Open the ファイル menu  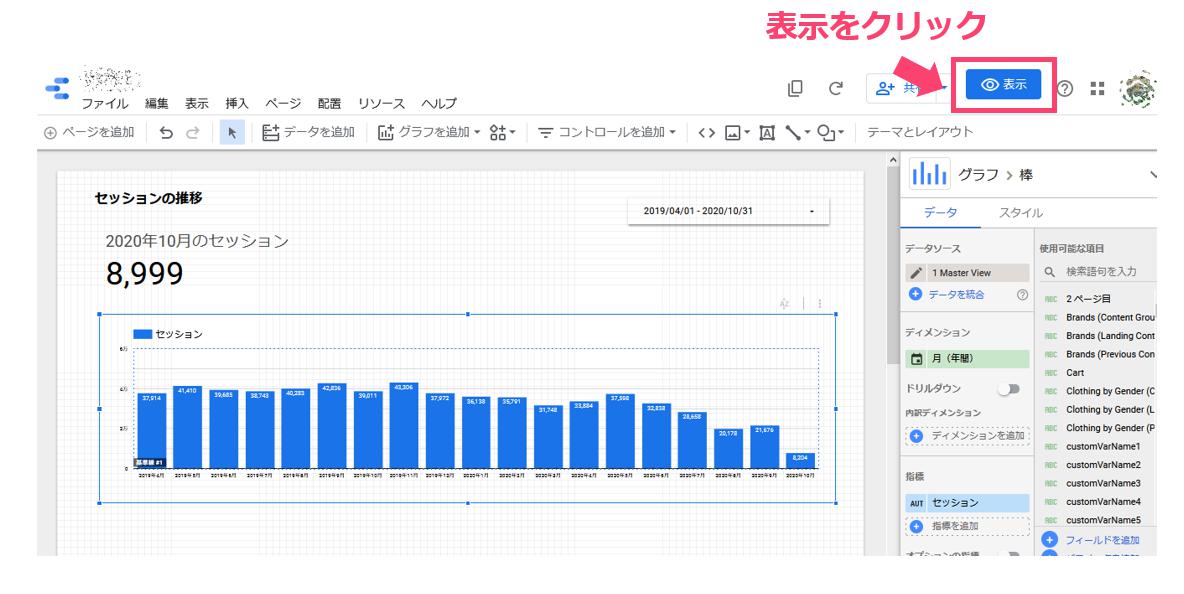[x=105, y=104]
